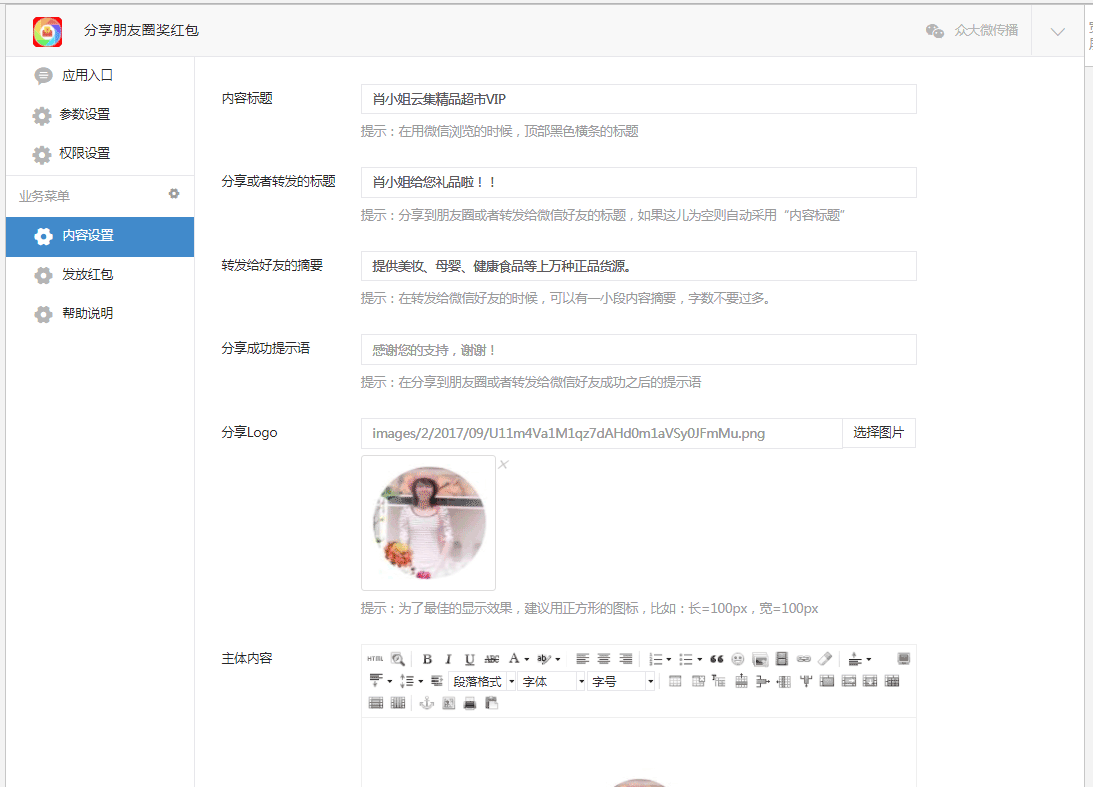Click the print icon in editor
This screenshot has height=787, width=1093.
pos(470,703)
